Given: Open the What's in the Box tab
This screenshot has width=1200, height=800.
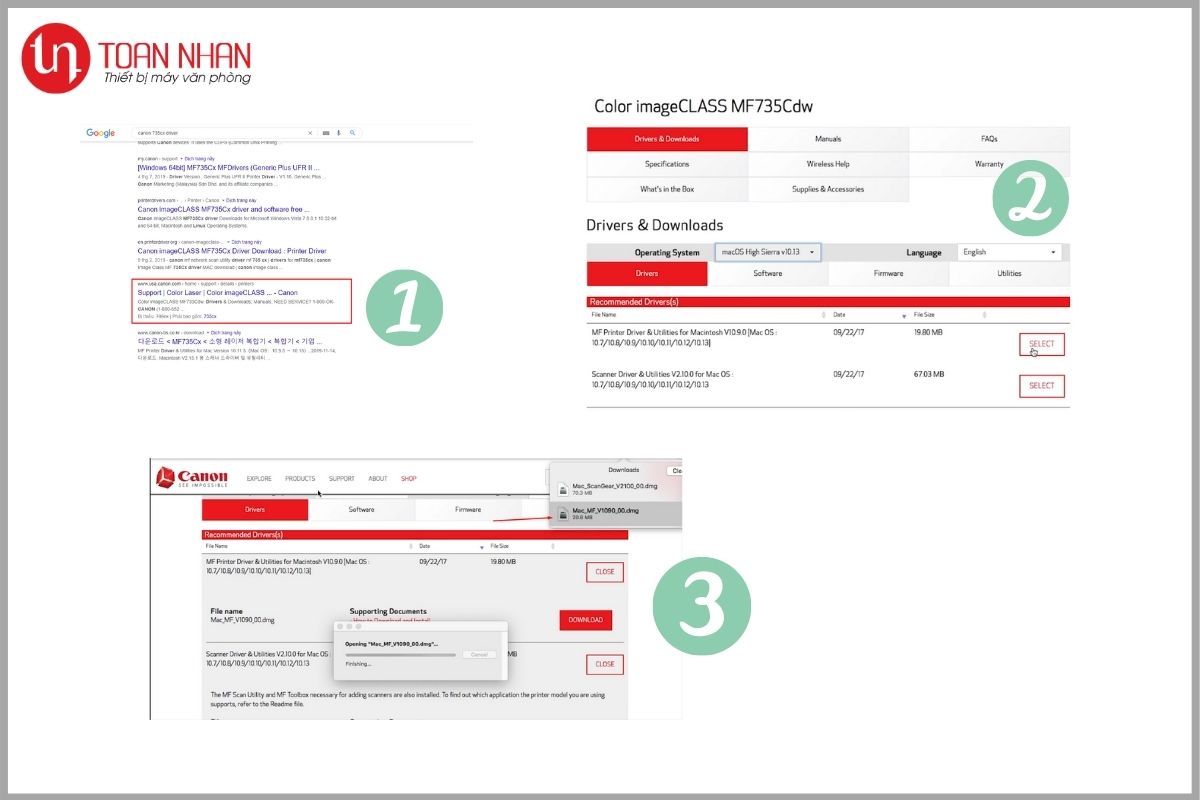Looking at the screenshot, I should pyautogui.click(x=667, y=189).
